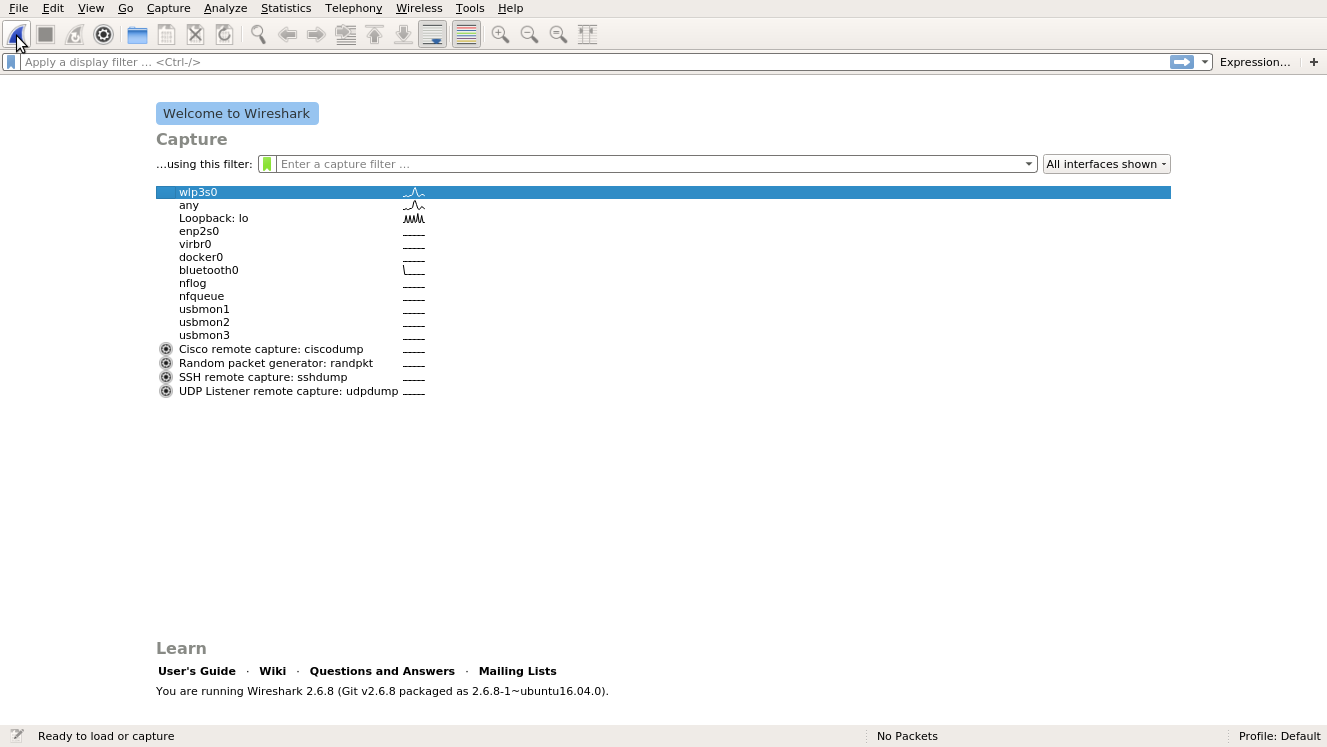Select the bluetooth0 interface
Viewport: 1327px width, 747px height.
point(663,270)
